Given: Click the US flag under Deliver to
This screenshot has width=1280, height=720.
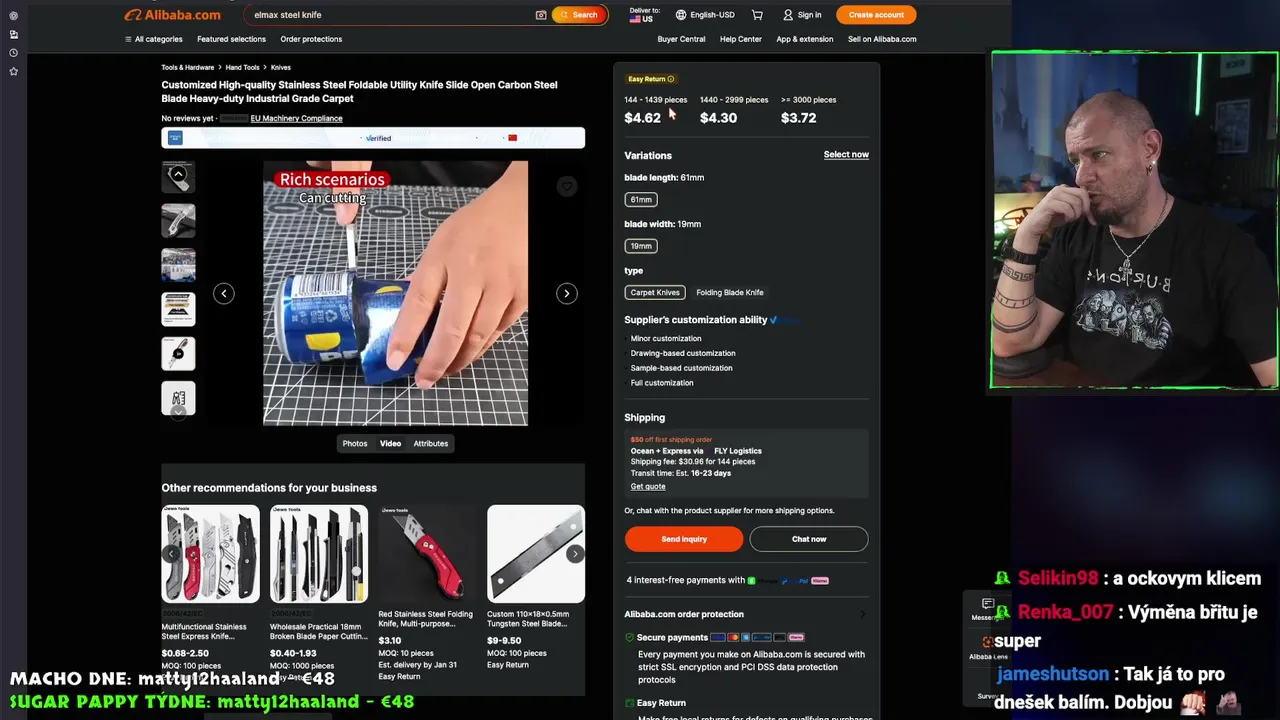Looking at the screenshot, I should 635,19.
